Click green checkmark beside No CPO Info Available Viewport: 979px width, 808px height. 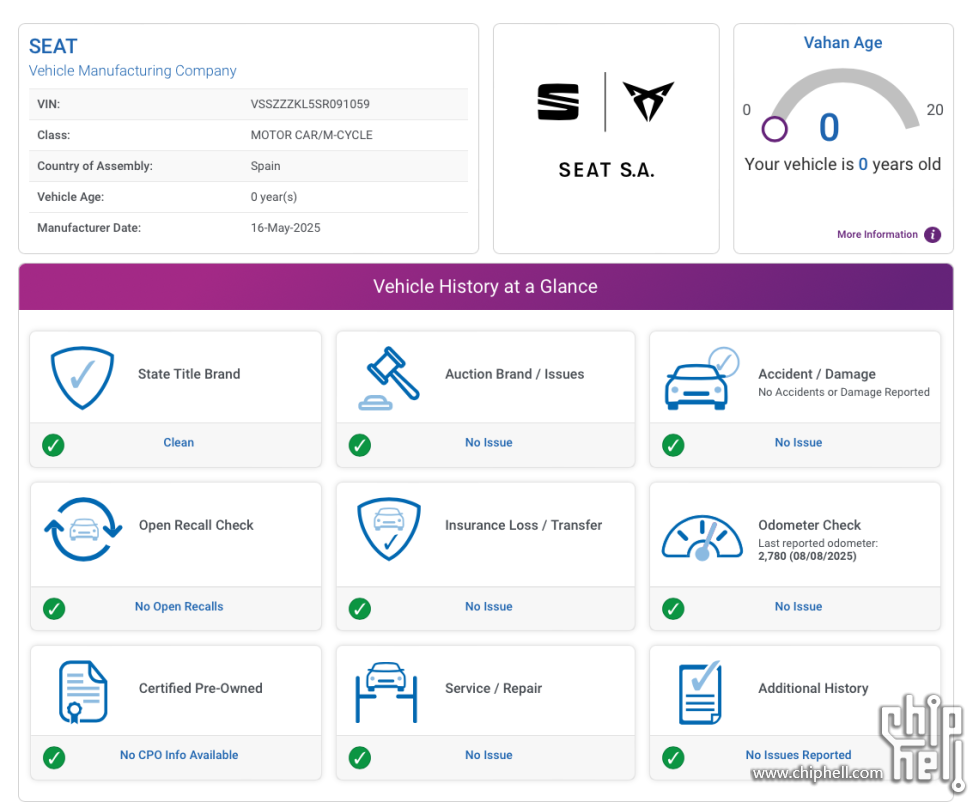click(54, 757)
